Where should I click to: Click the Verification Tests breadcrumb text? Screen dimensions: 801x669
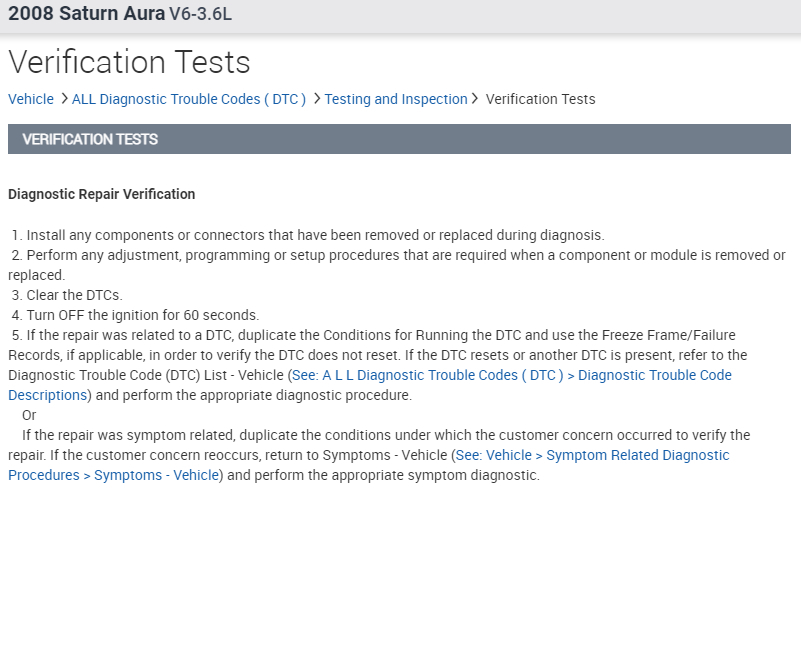tap(540, 99)
